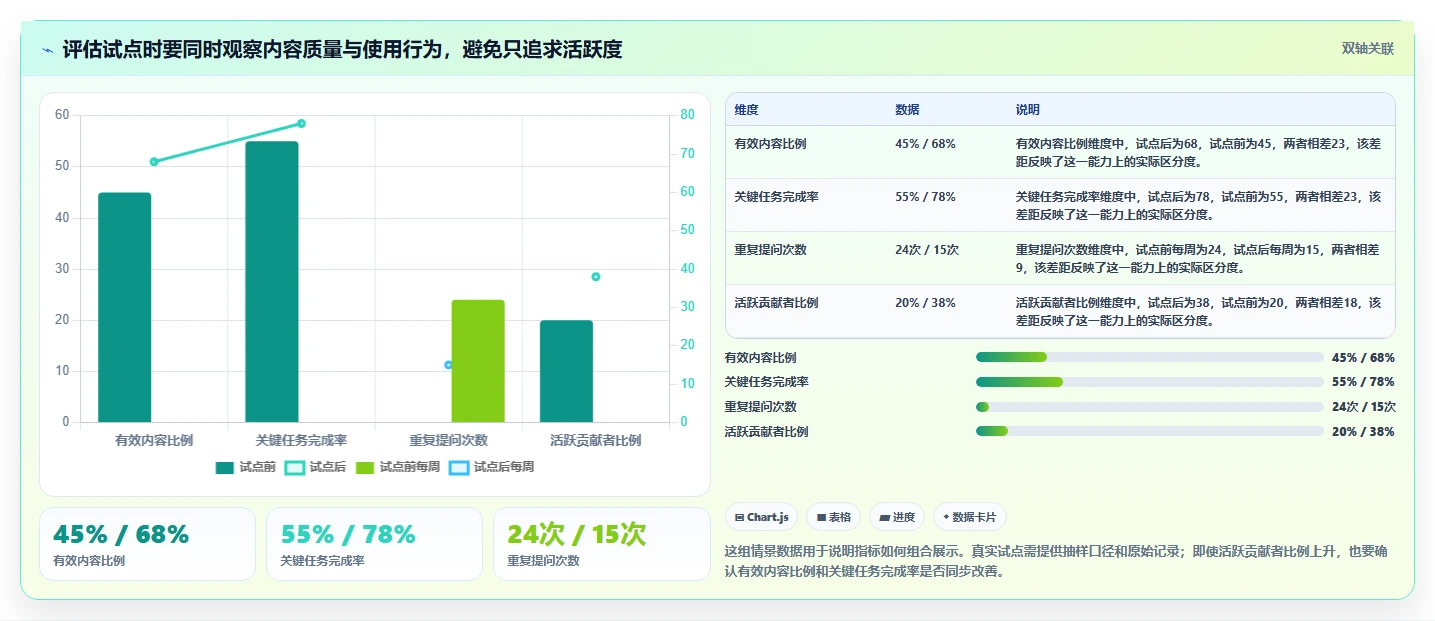Click the icon inside the 进度 tag
This screenshot has width=1435, height=621.
click(x=885, y=518)
